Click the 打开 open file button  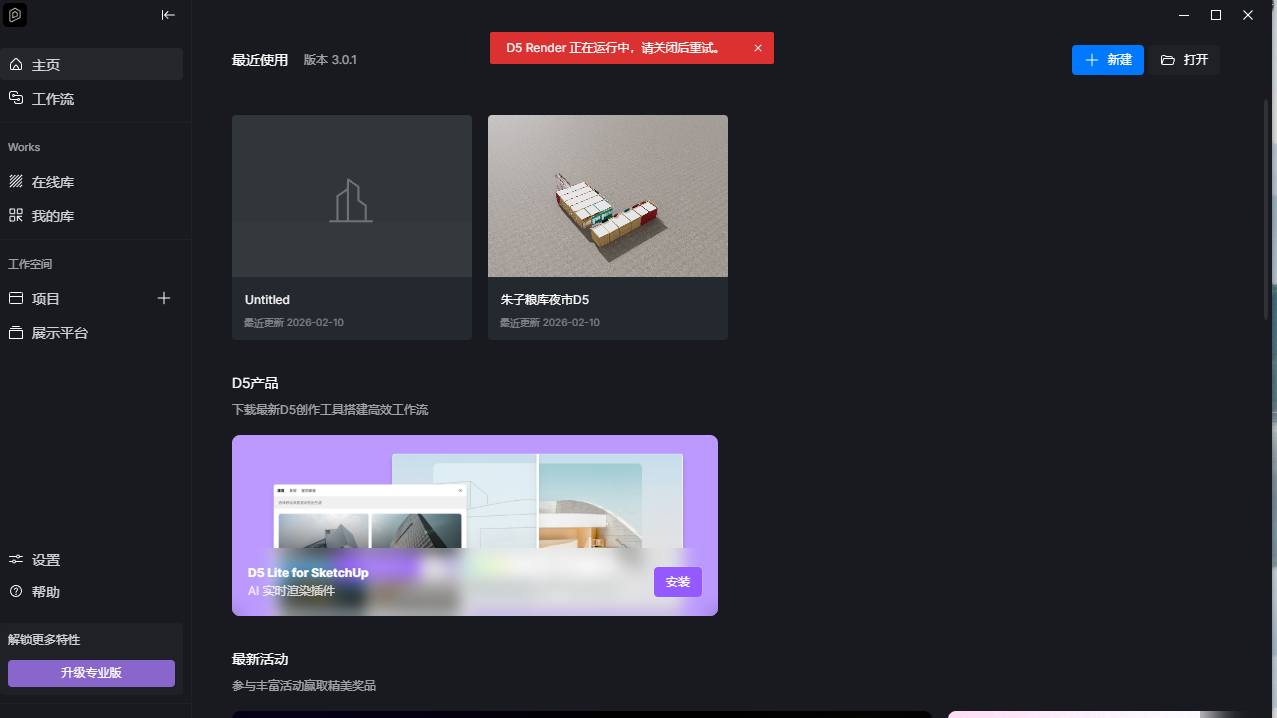tap(1184, 60)
